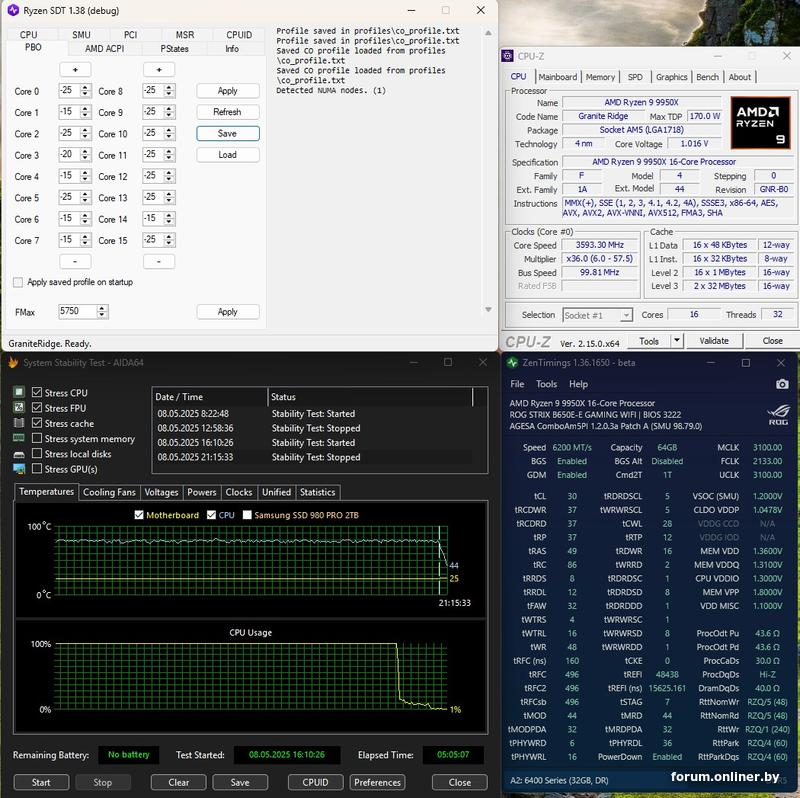Image resolution: width=800 pixels, height=798 pixels.
Task: Click the AIDA64 flame icon in title bar
Action: [13, 363]
